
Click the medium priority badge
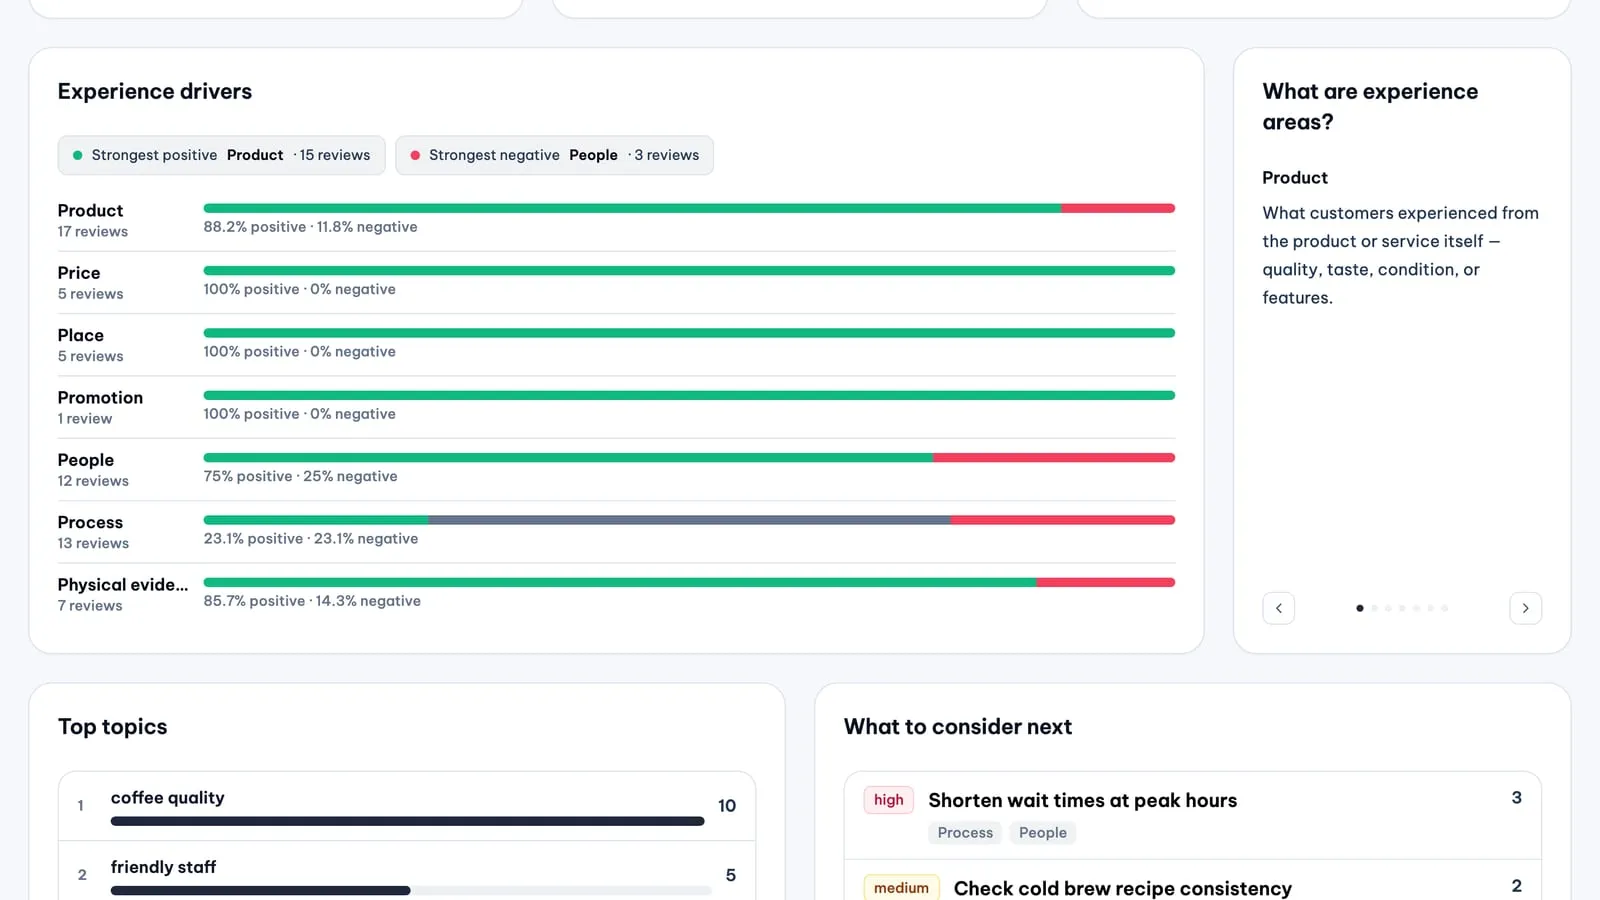coord(901,888)
